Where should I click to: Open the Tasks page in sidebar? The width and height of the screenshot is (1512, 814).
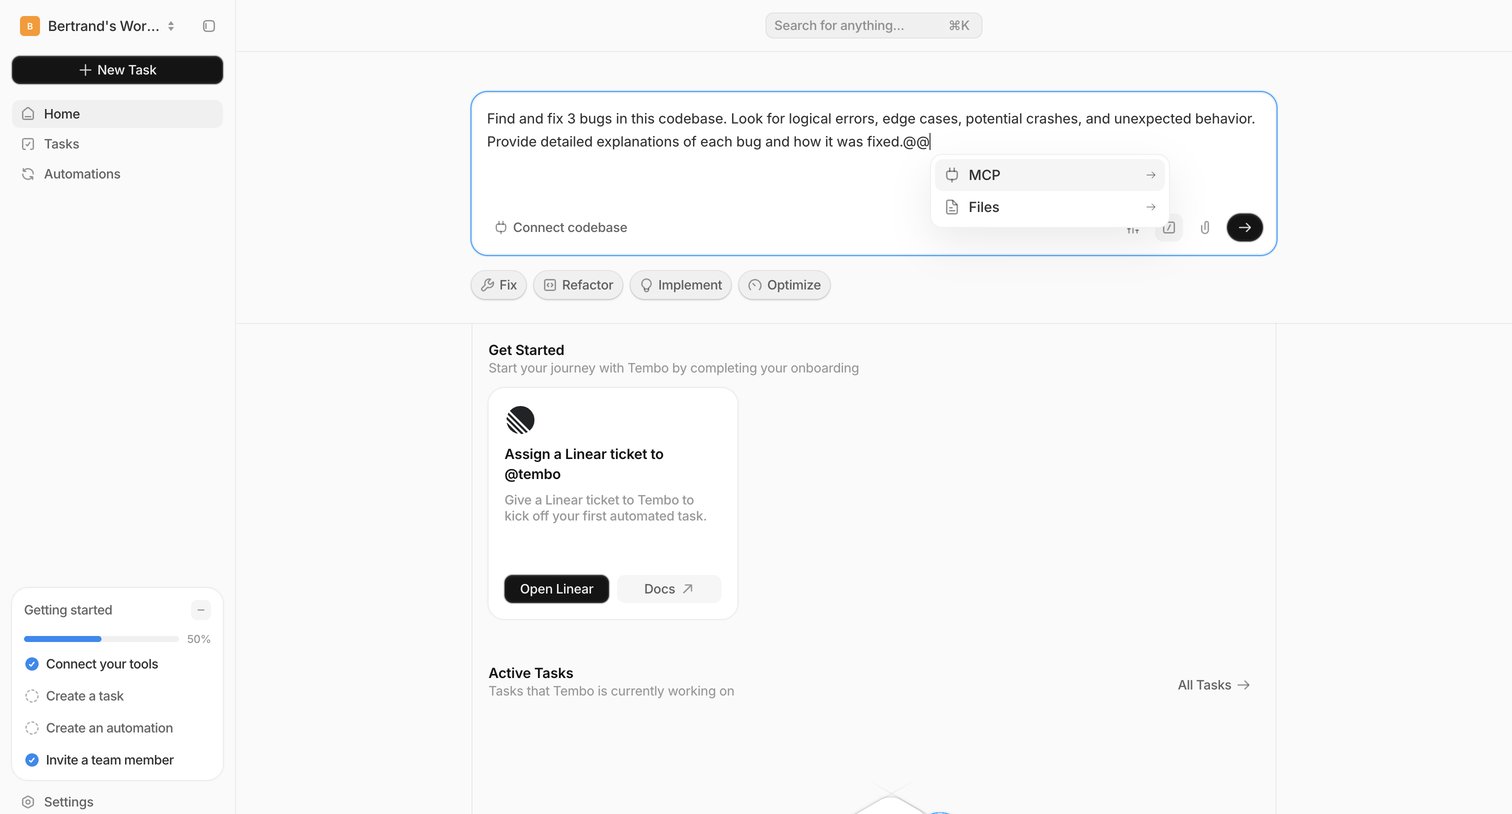tap(117, 144)
